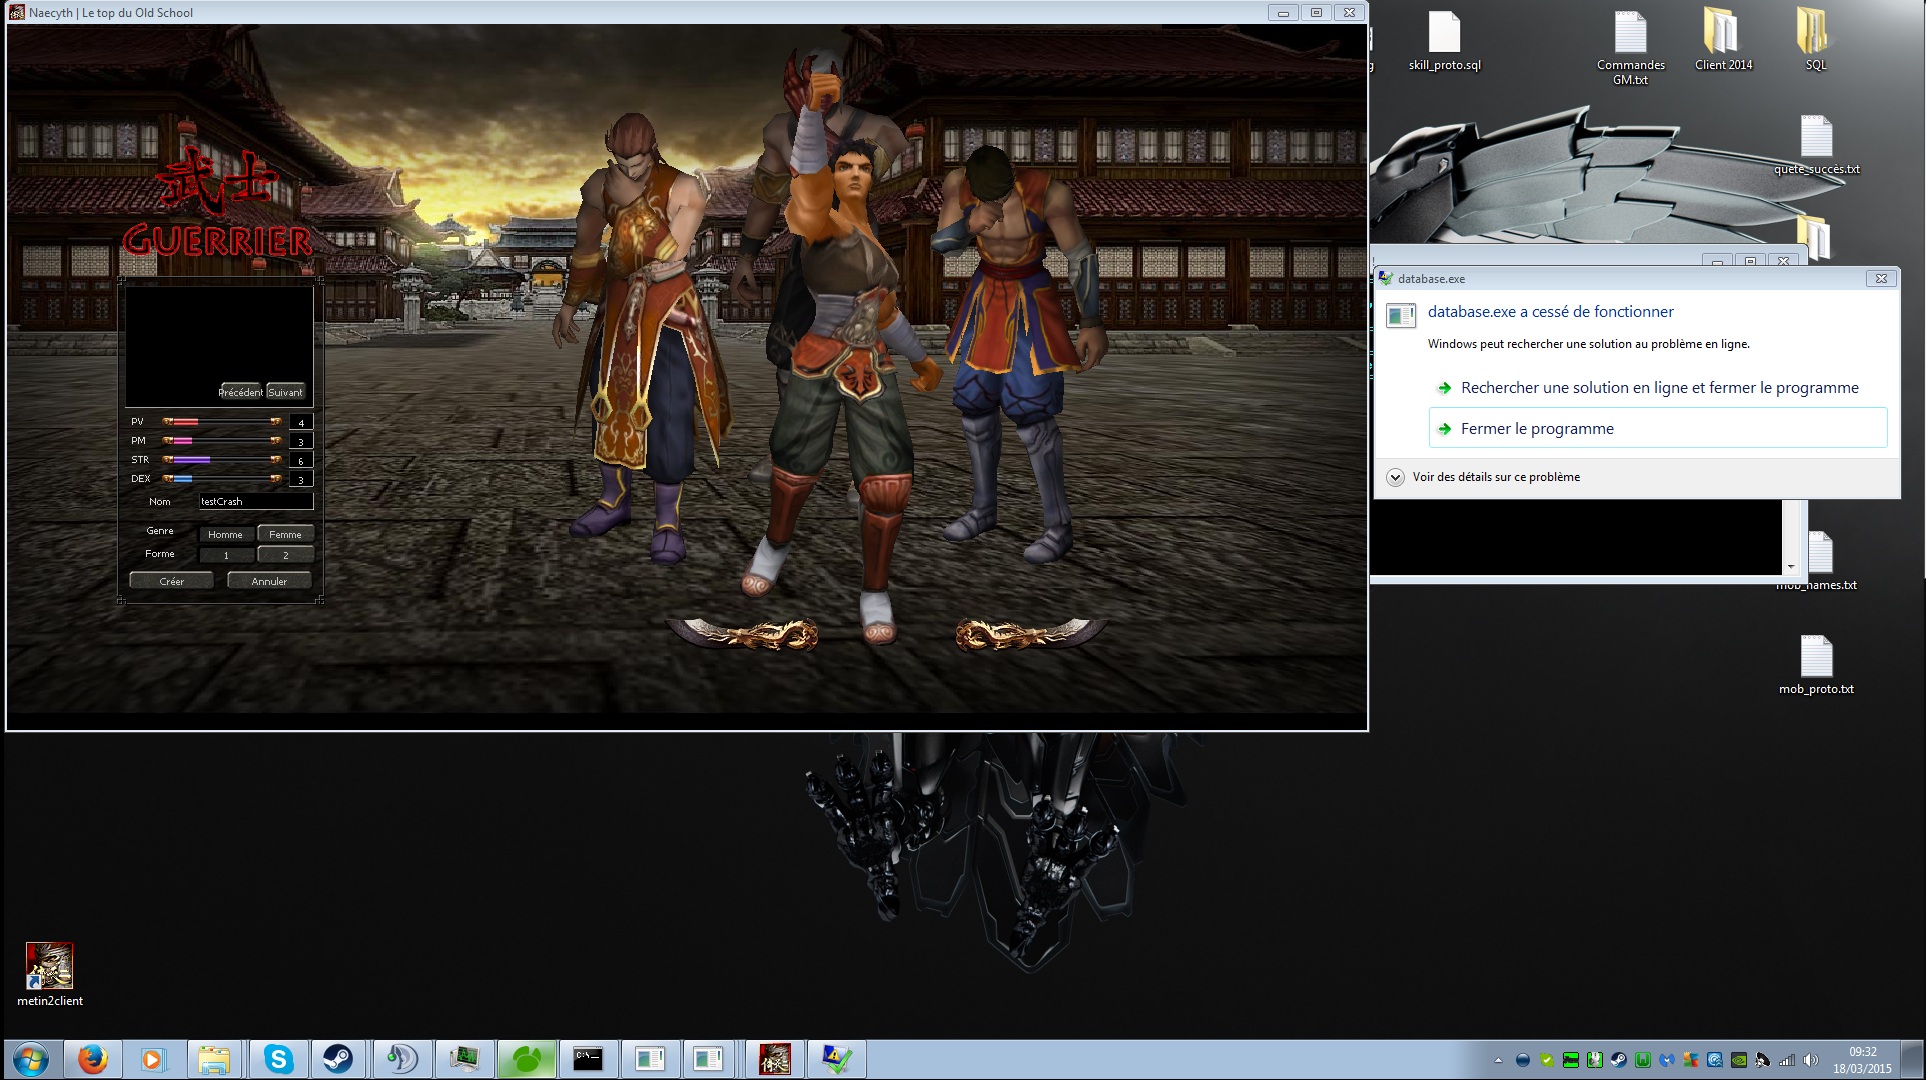The image size is (1926, 1080).
Task: Click the STR stat bar
Action: tap(222, 460)
